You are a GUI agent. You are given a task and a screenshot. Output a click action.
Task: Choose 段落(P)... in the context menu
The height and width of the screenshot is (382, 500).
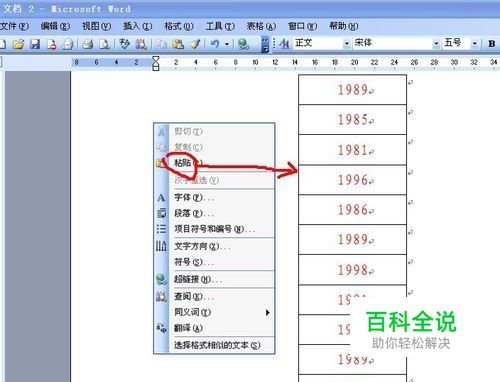pos(214,213)
